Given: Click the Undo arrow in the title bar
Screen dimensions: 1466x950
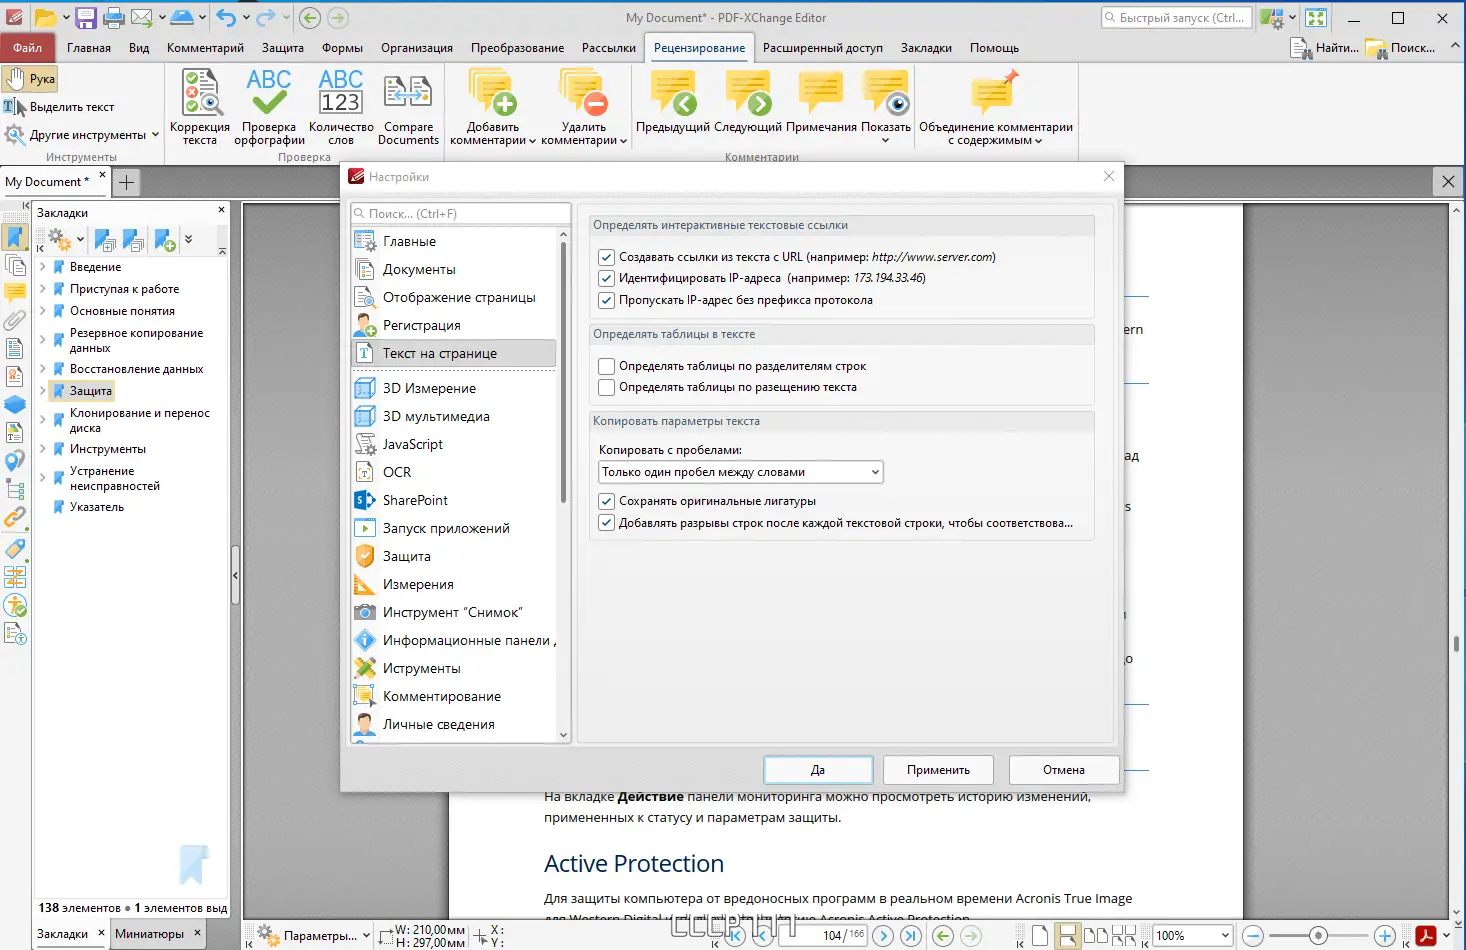Looking at the screenshot, I should tap(226, 17).
